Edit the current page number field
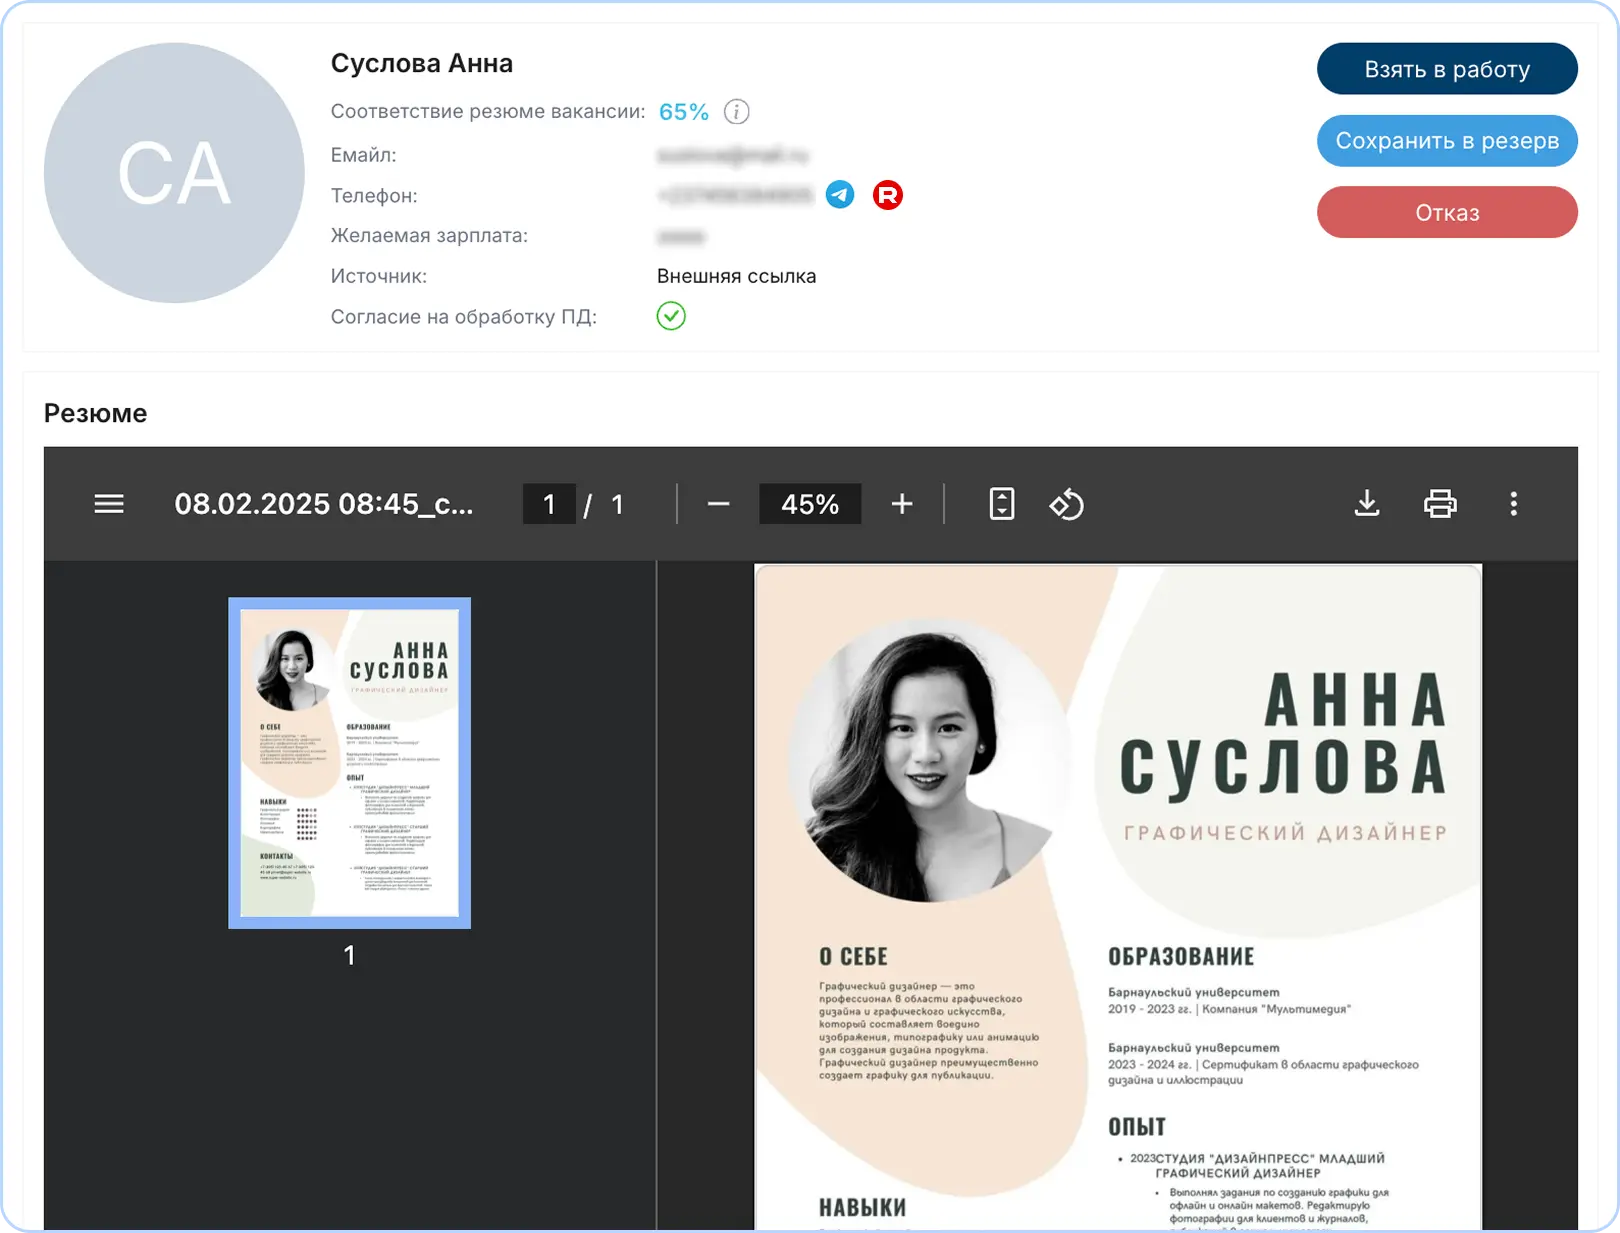The width and height of the screenshot is (1620, 1233). coord(549,504)
